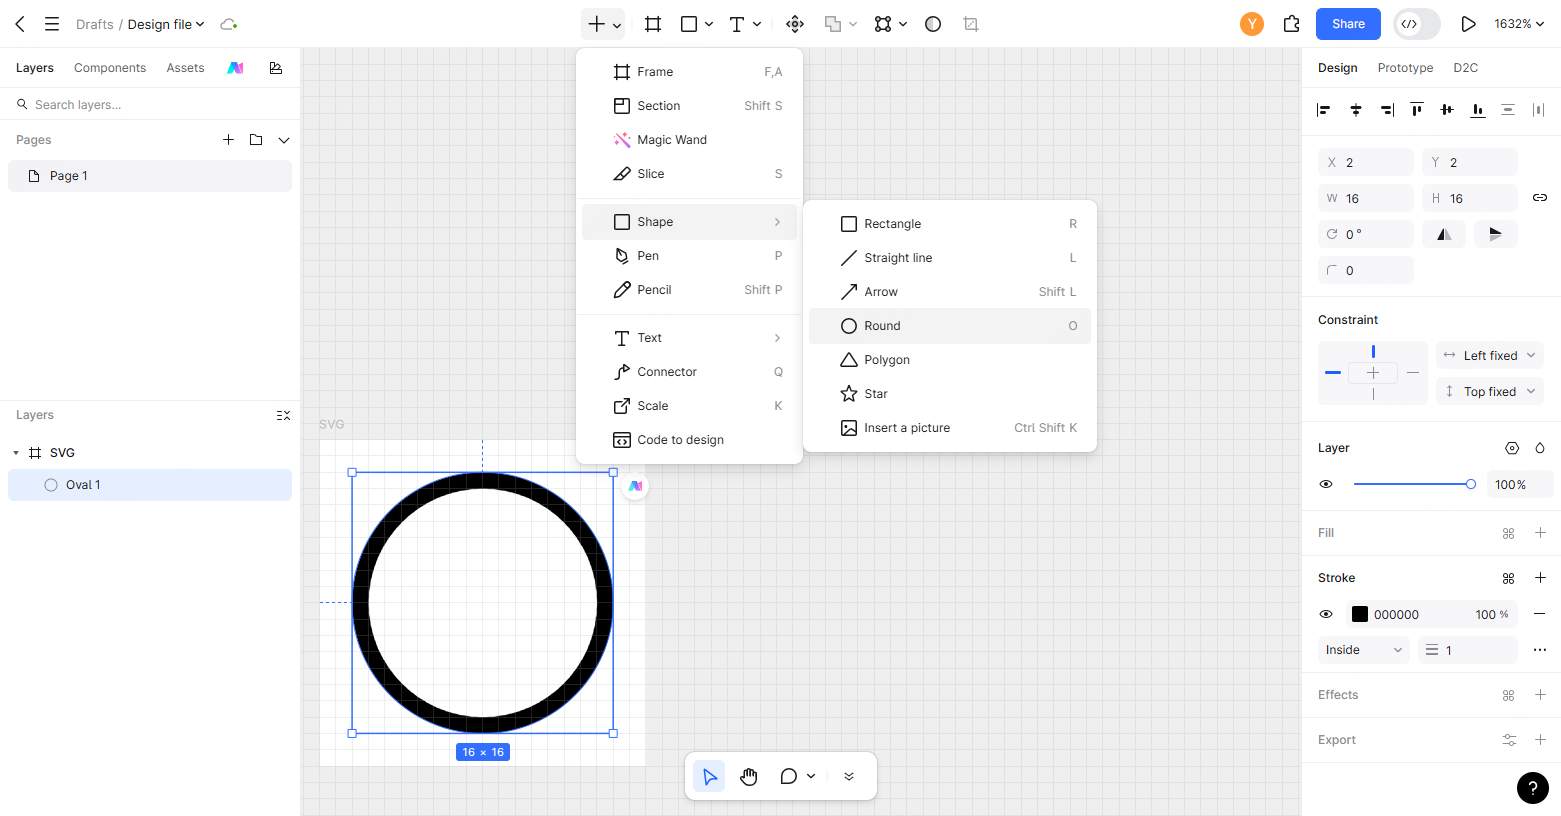Screen dimensions: 1561x816
Task: Select the Hand tool in bottom toolbar
Action: tap(749, 776)
